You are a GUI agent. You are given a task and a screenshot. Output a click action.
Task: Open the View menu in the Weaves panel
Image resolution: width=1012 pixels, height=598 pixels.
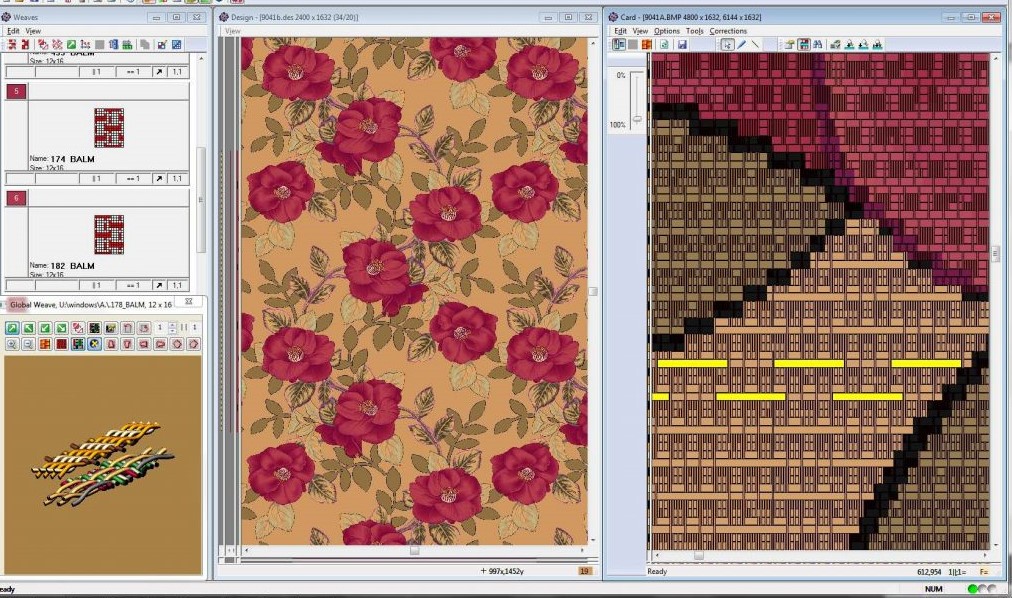34,30
